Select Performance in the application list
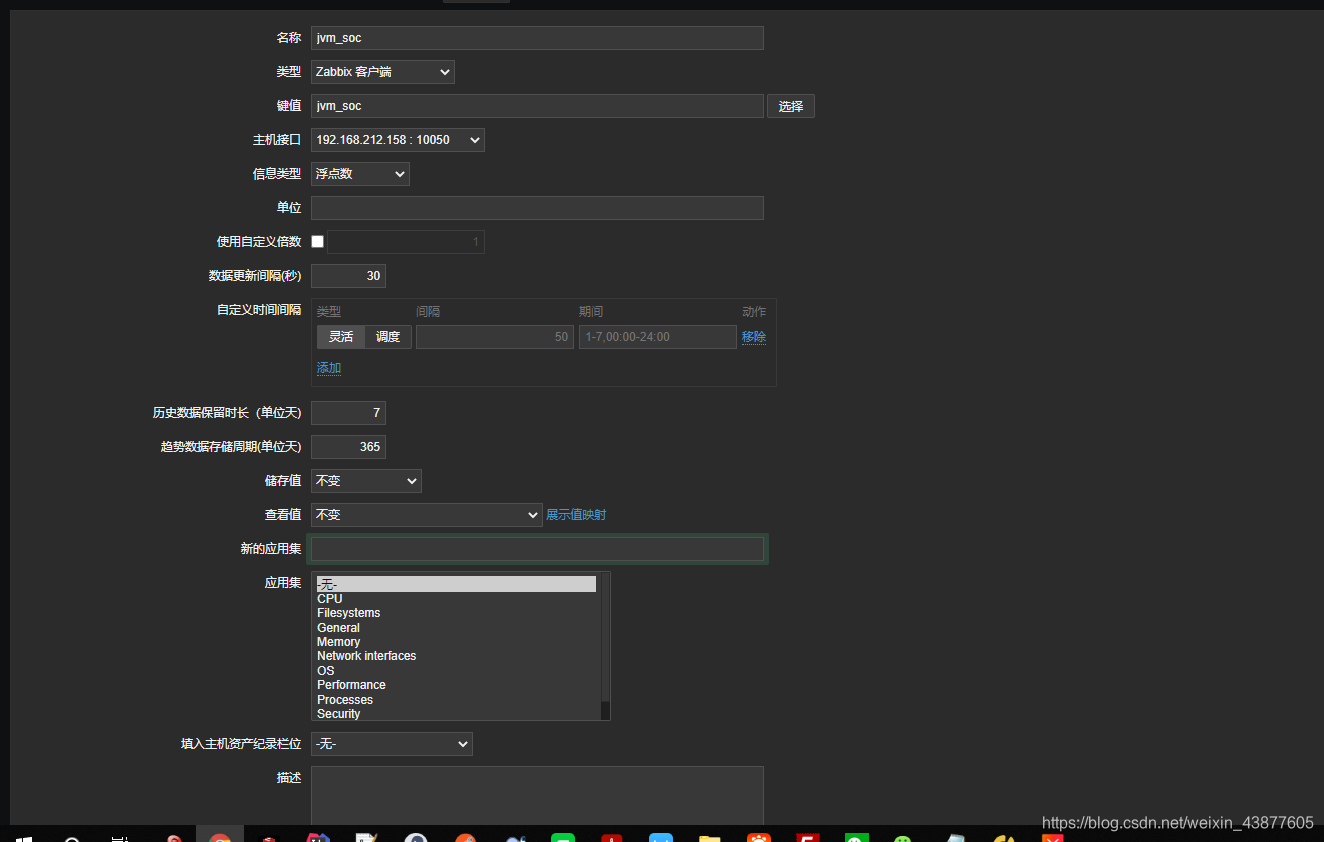The width and height of the screenshot is (1324, 842). tap(456, 685)
